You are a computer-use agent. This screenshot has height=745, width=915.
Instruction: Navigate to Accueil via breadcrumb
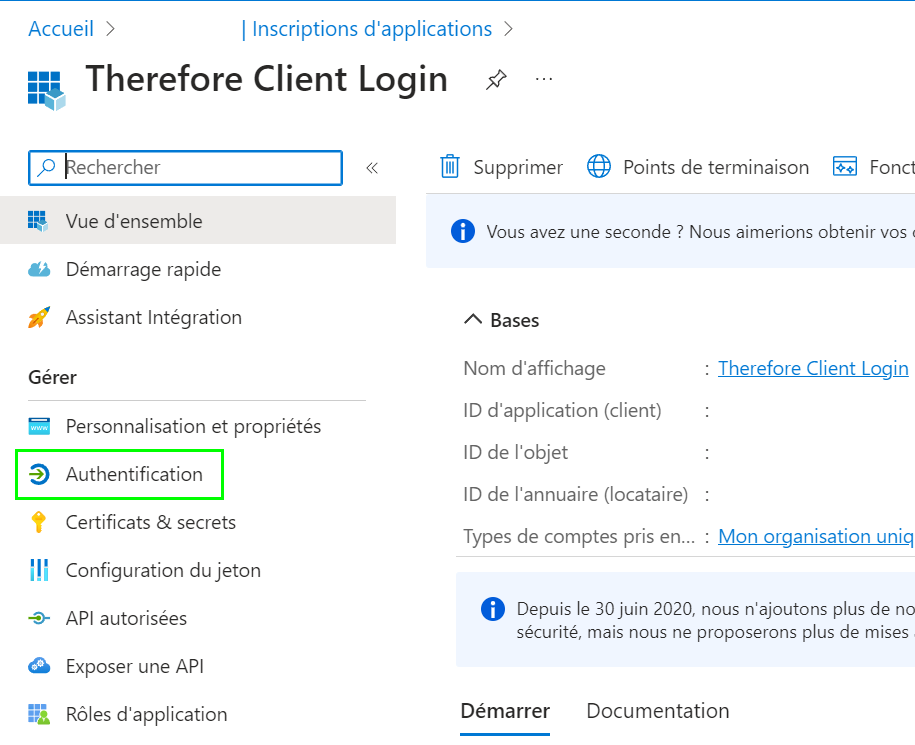(61, 28)
